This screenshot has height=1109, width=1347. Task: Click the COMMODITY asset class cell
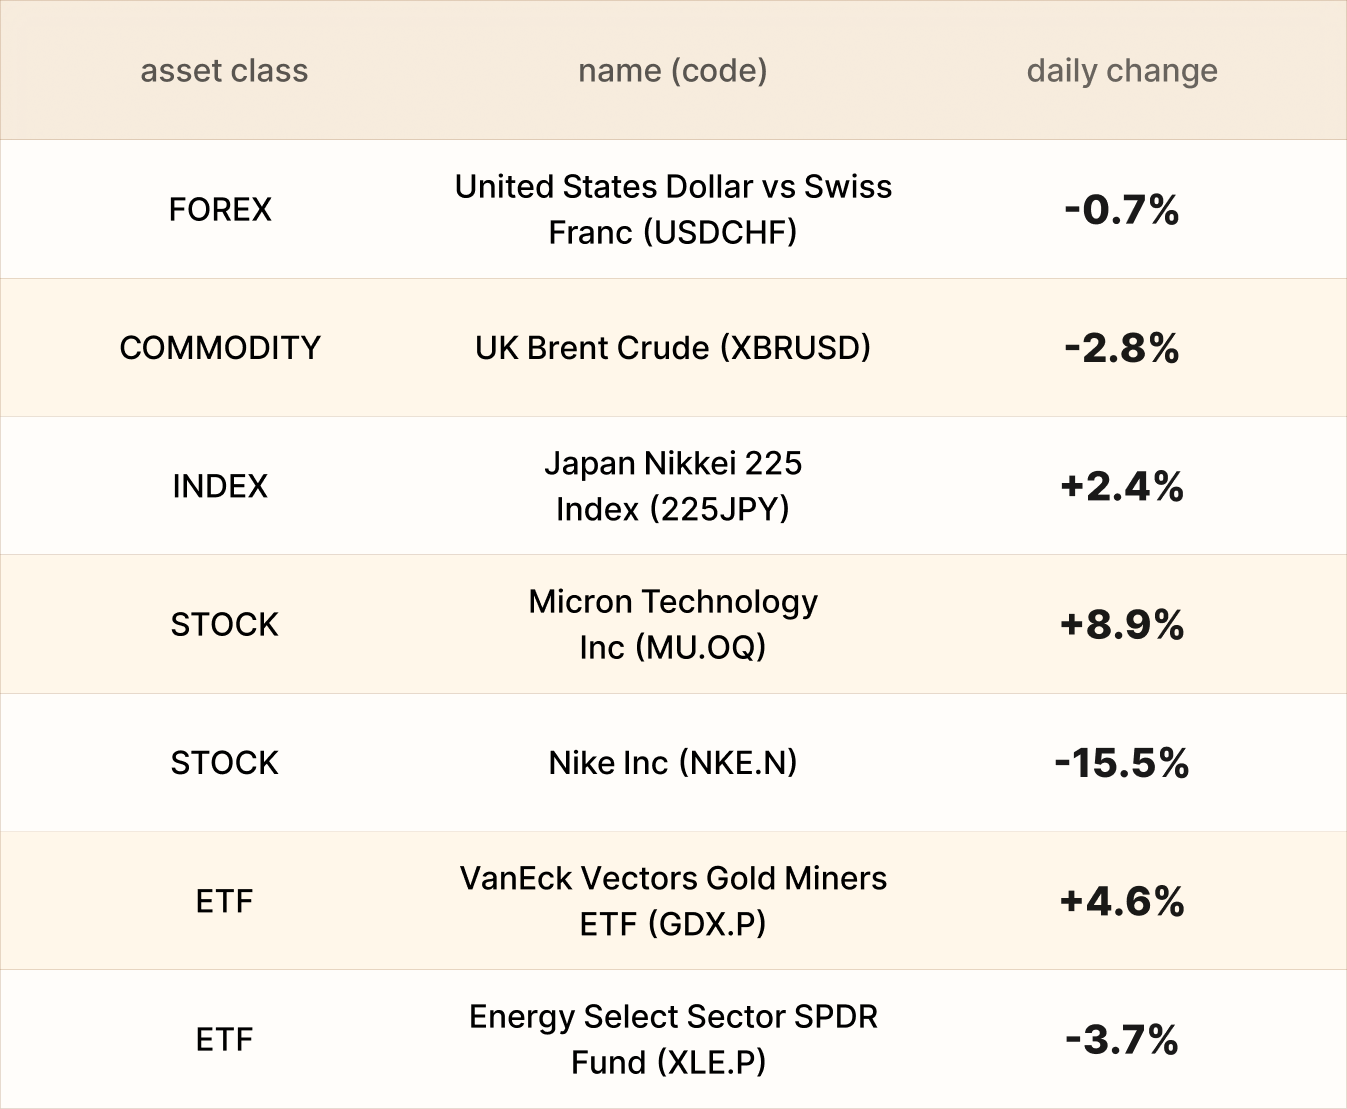[220, 348]
